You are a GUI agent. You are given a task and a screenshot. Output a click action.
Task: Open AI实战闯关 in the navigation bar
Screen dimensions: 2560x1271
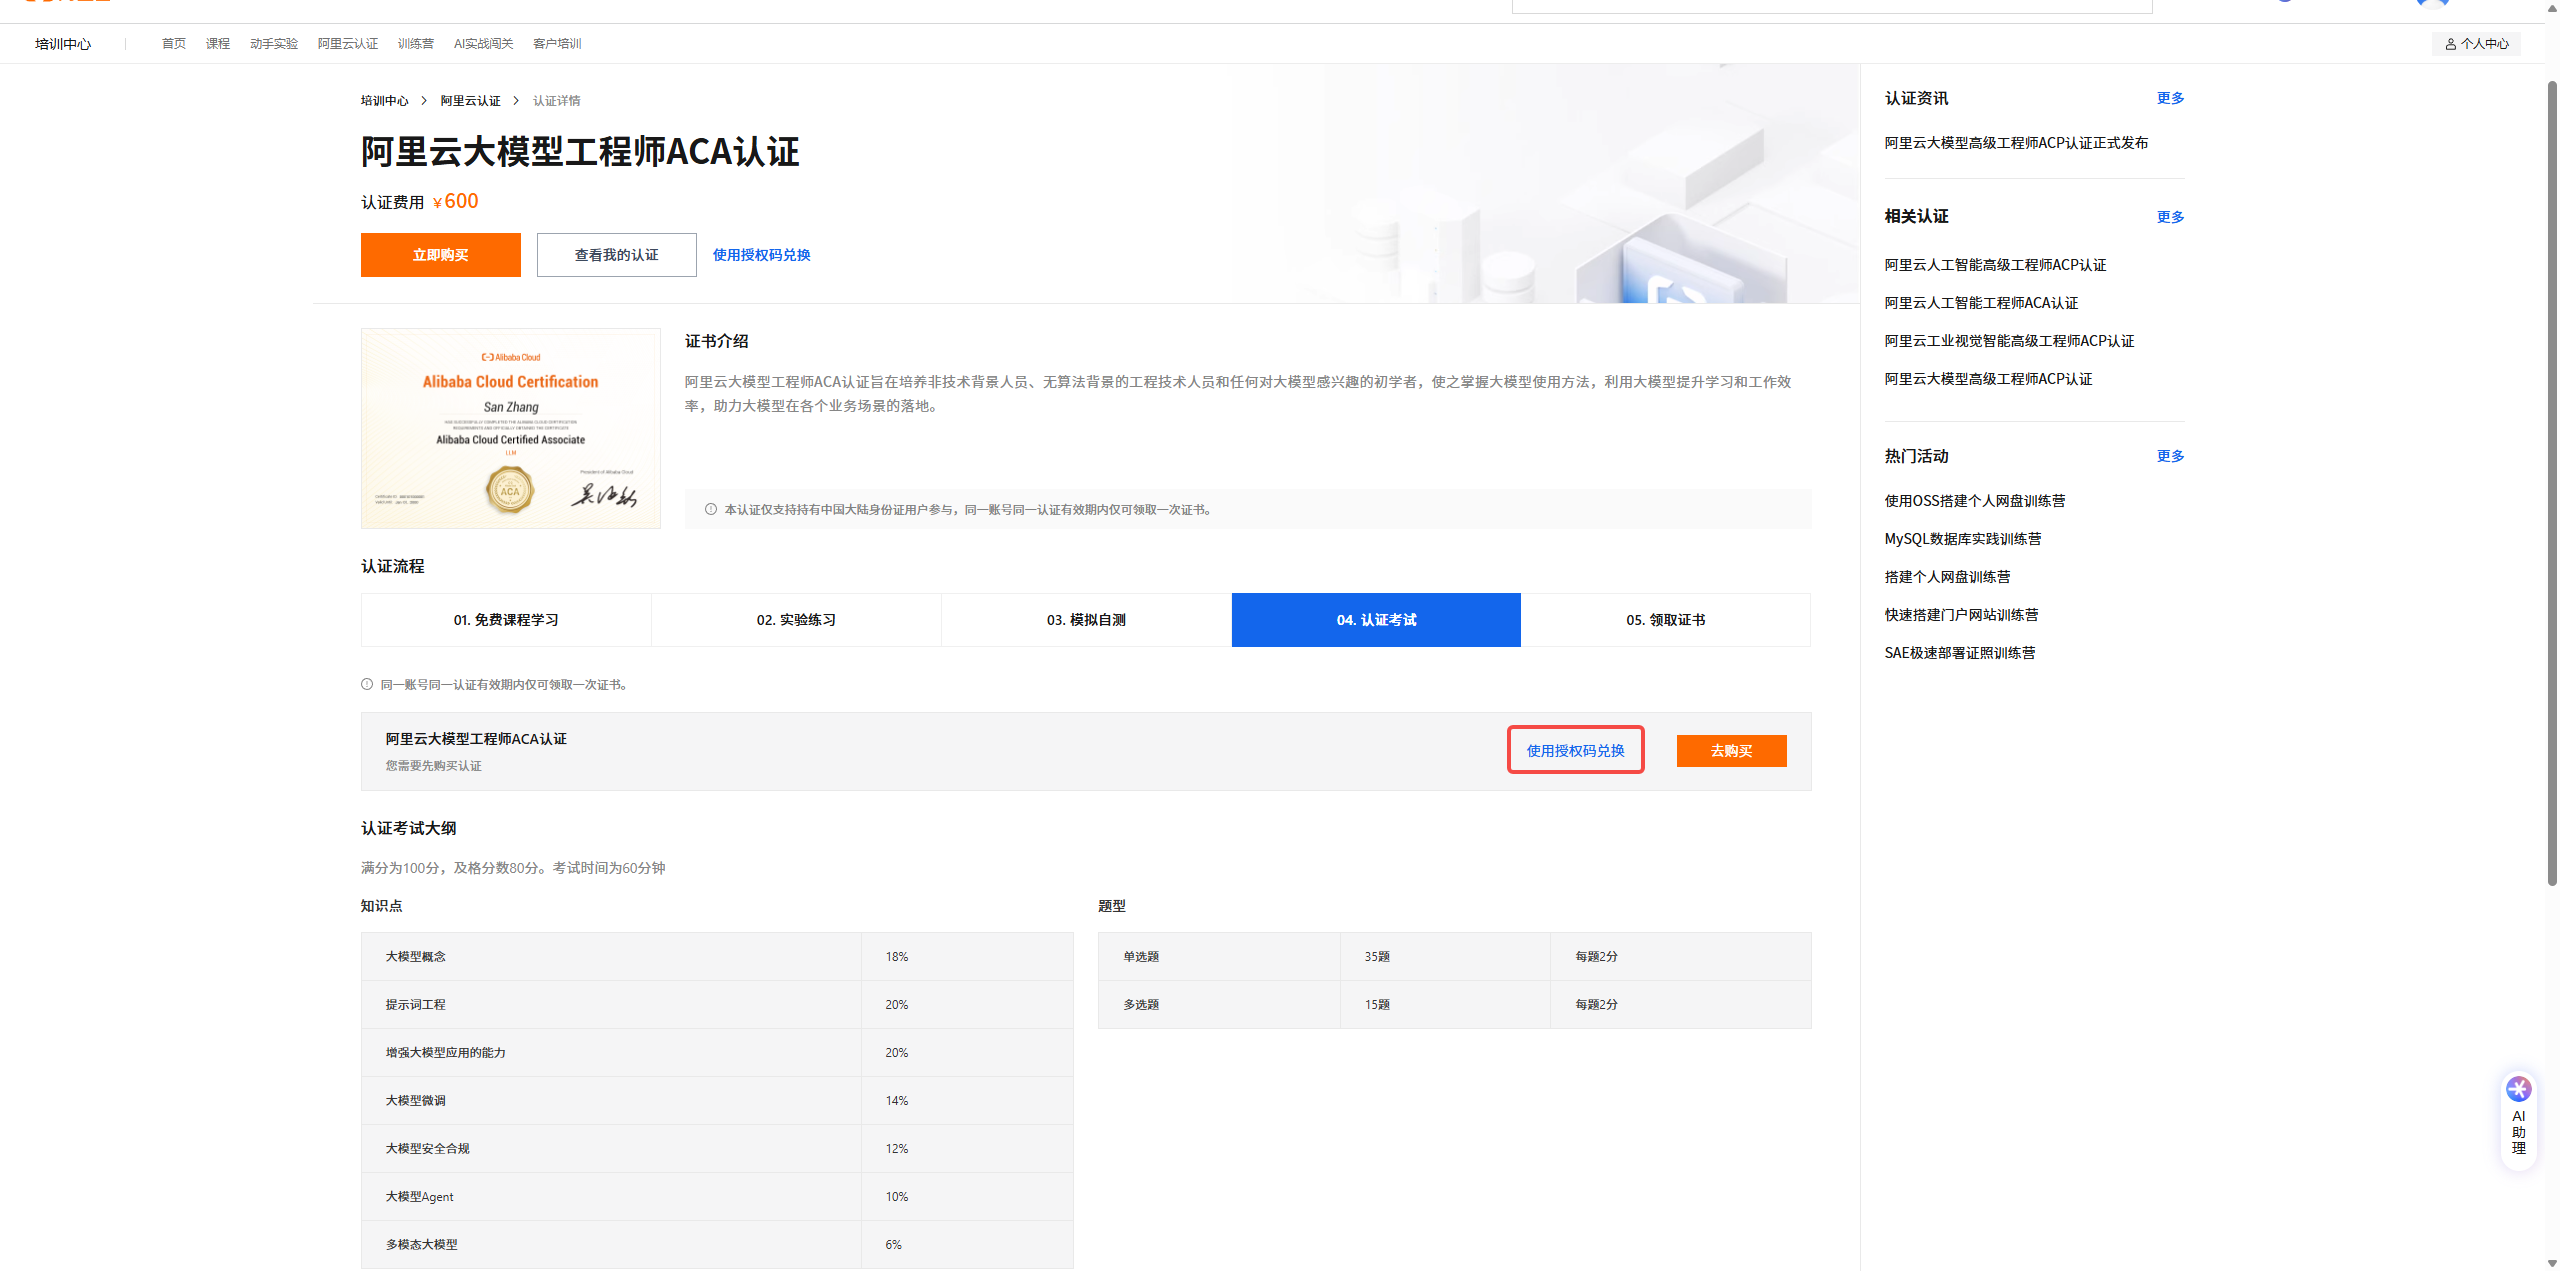tap(483, 44)
